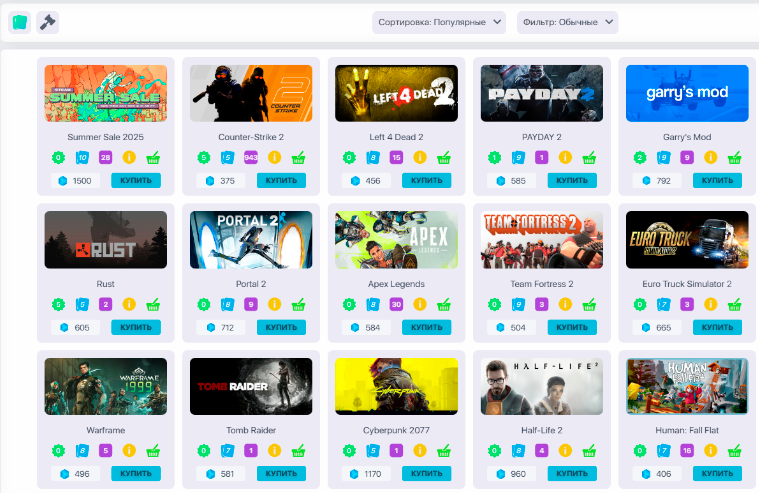Open the Фильтр: Обычные dropdown
The image size is (759, 493).
click(567, 22)
